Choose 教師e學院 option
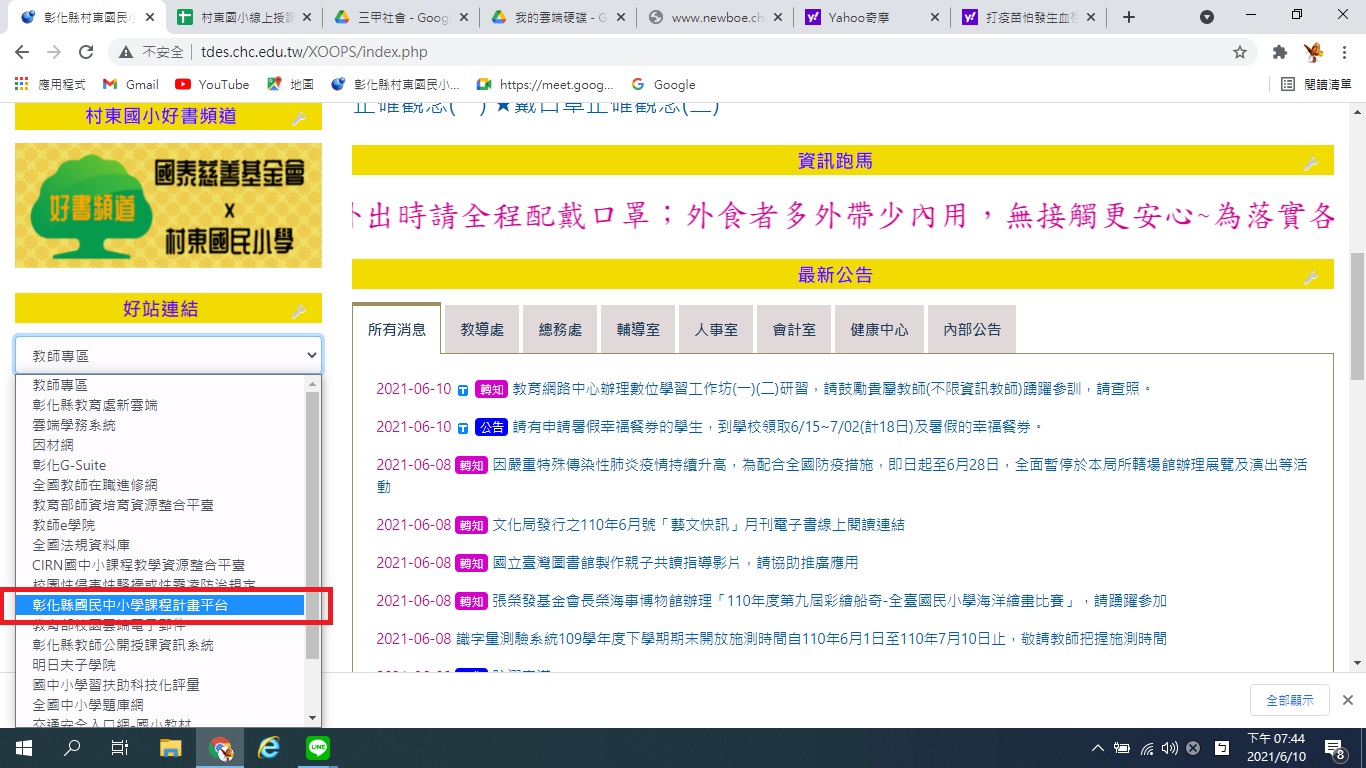Screen dimensions: 1366x768 [161, 525]
